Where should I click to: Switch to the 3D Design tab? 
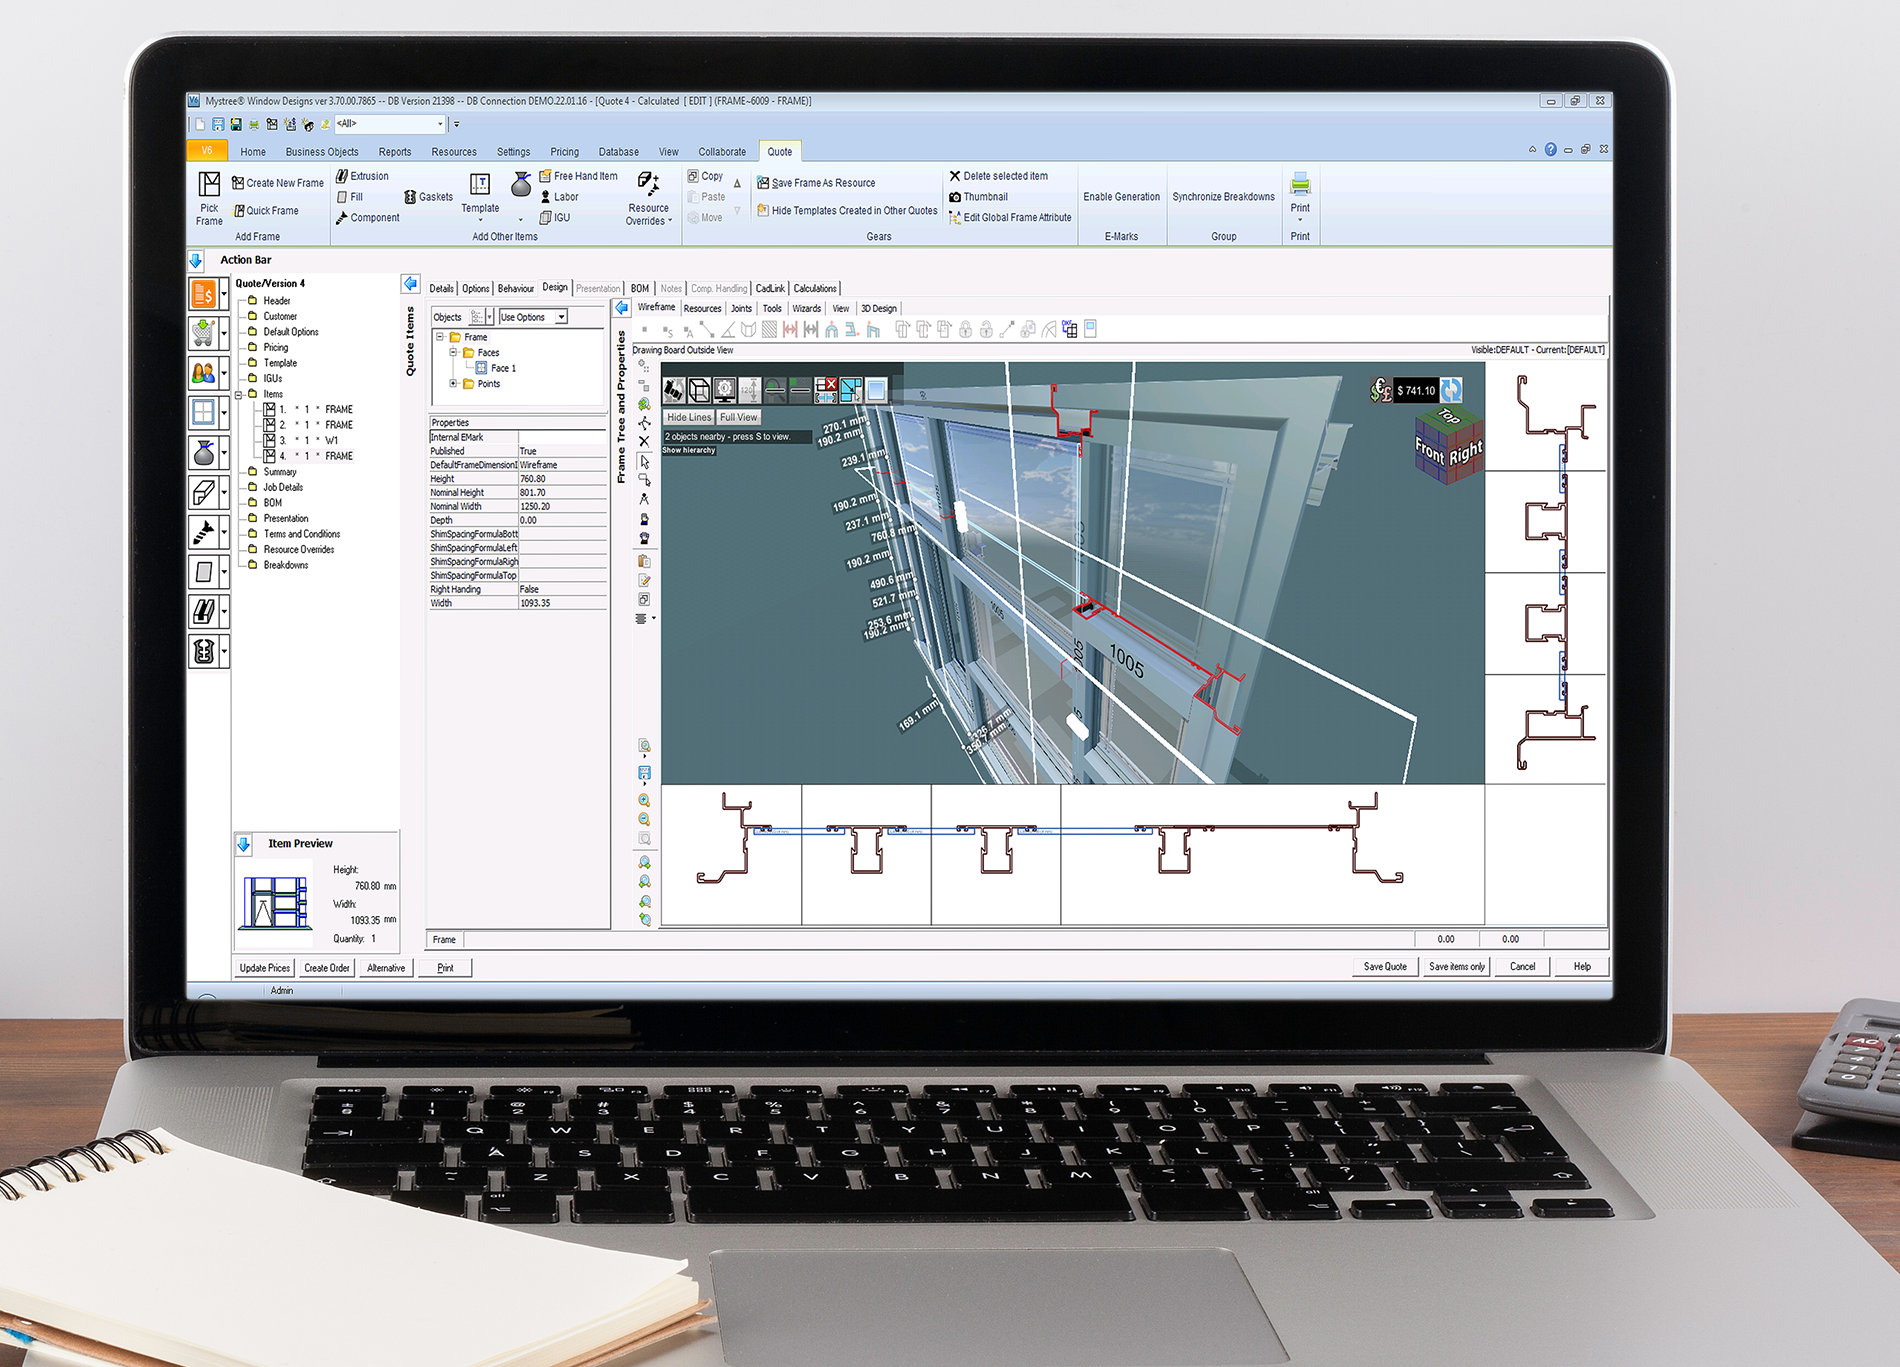[x=879, y=308]
